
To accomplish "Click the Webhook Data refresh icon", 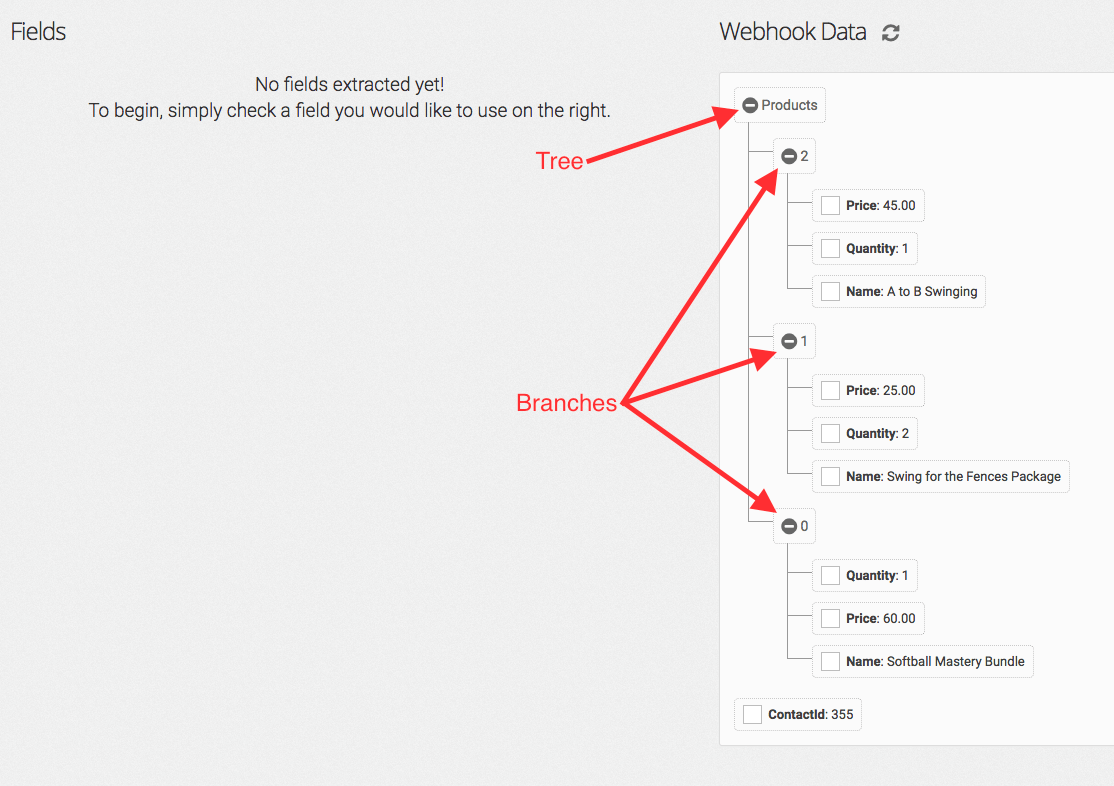I will [x=890, y=33].
